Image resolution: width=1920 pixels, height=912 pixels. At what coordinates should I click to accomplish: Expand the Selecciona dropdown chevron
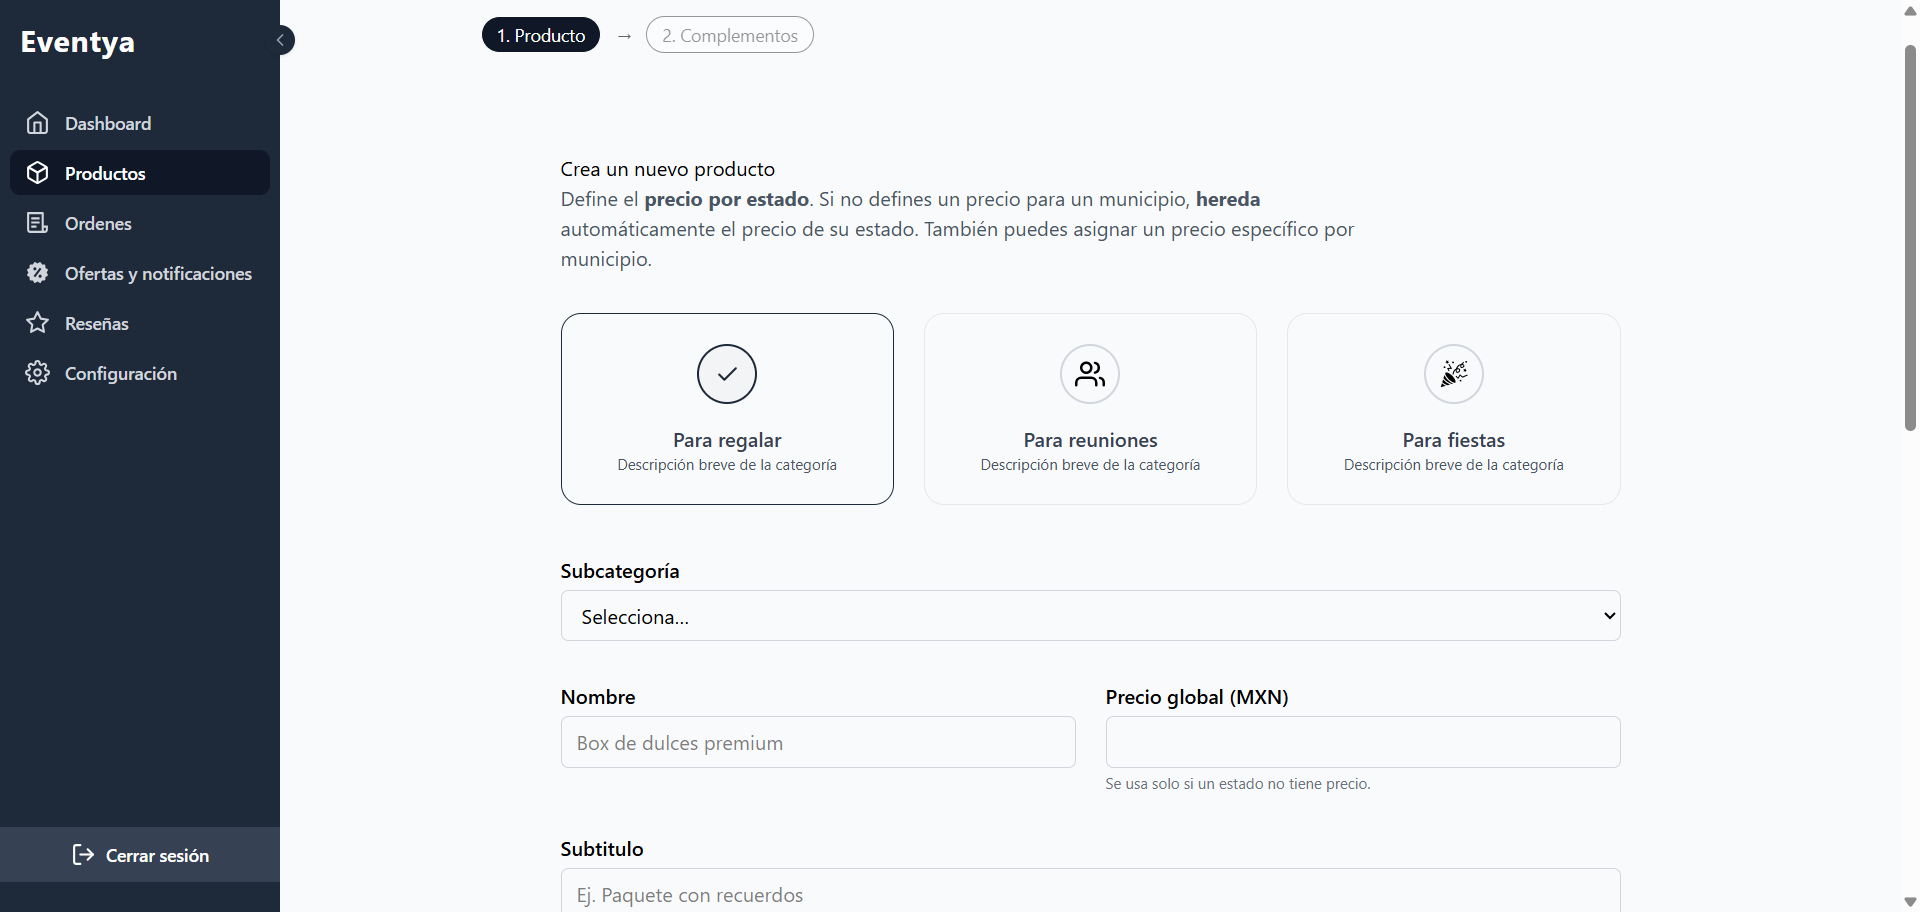coord(1607,616)
